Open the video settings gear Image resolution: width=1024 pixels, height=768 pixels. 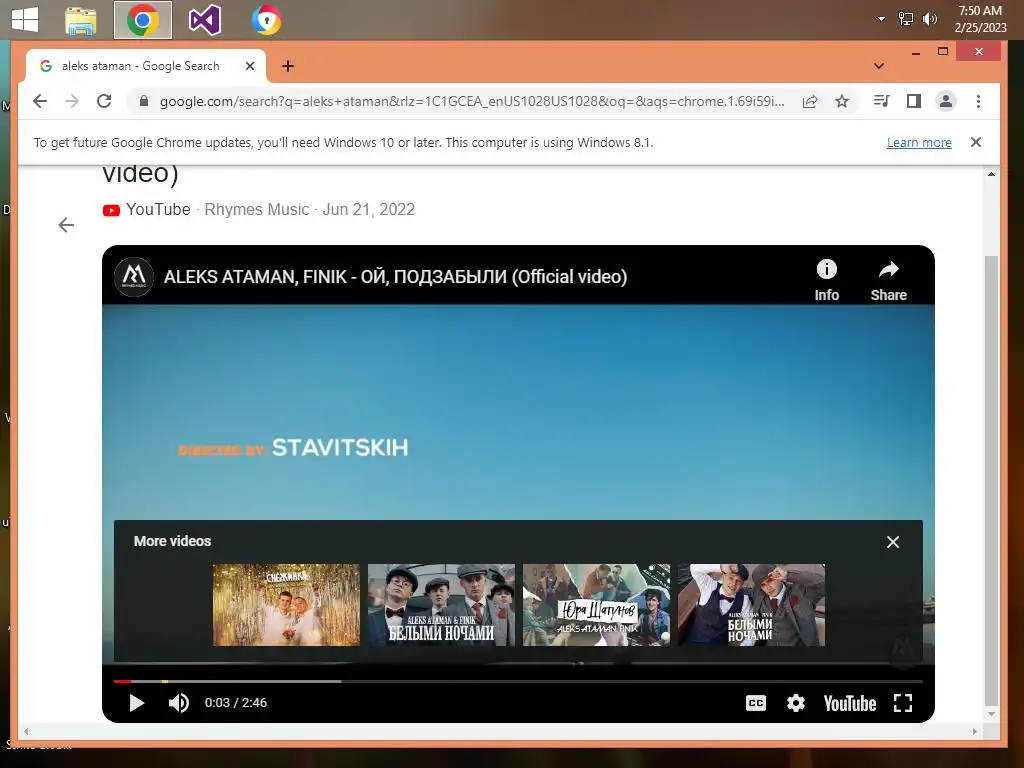pos(795,703)
